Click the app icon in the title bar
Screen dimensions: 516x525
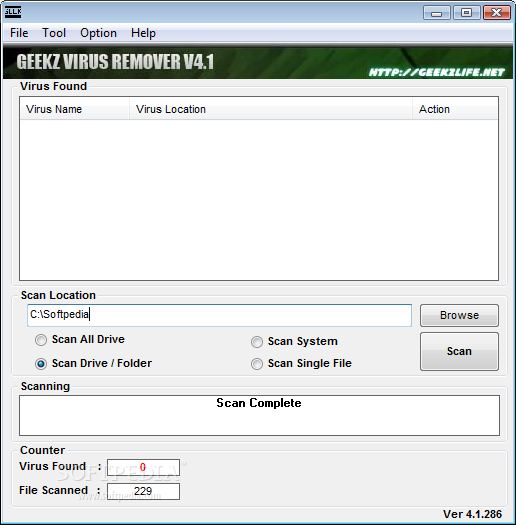coord(13,12)
